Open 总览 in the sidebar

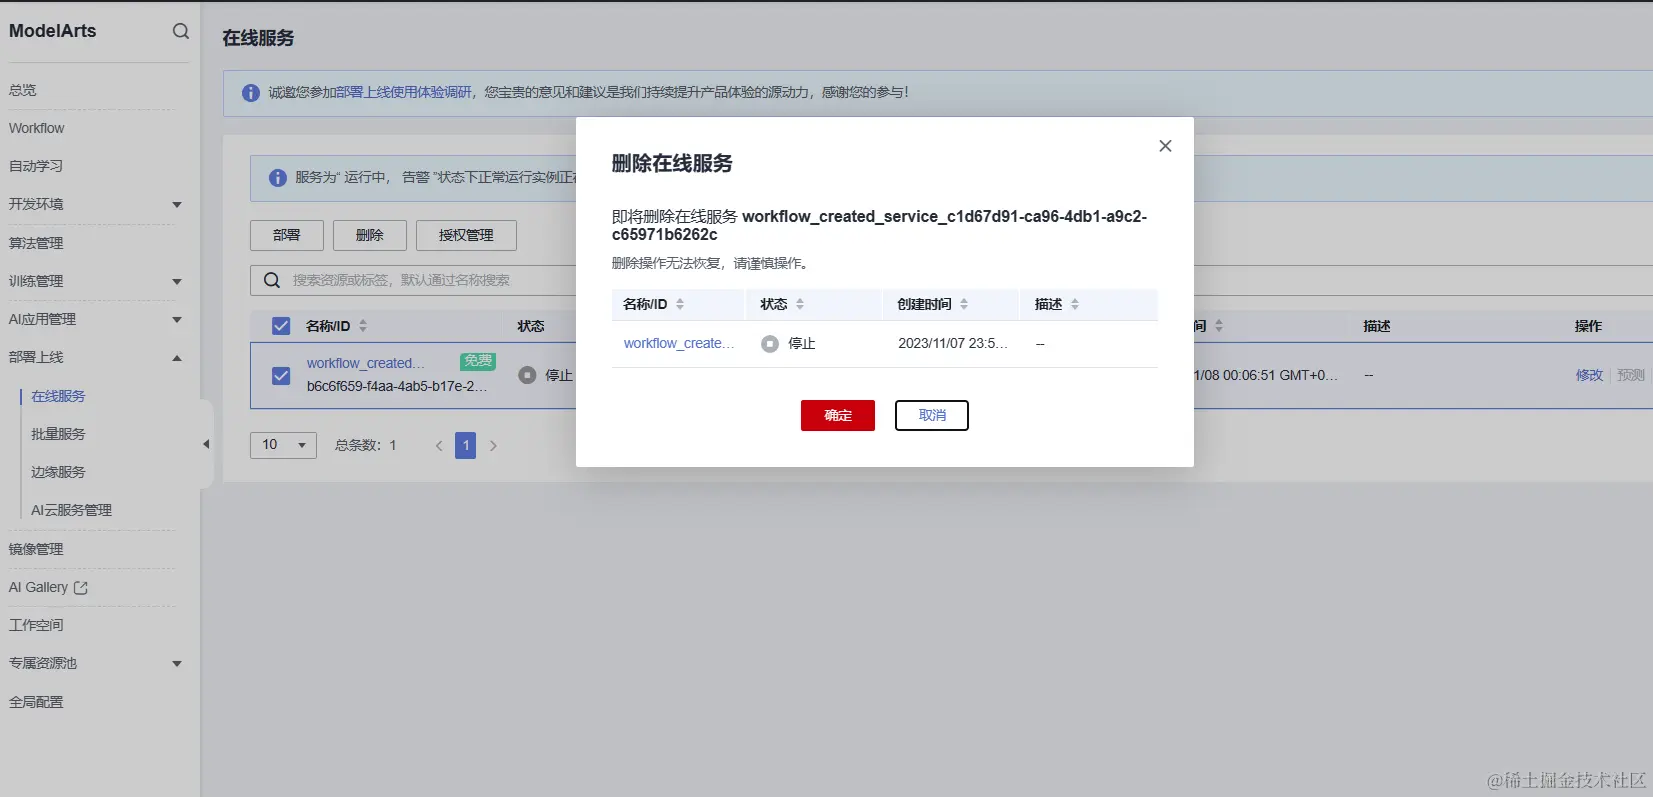[x=23, y=90]
